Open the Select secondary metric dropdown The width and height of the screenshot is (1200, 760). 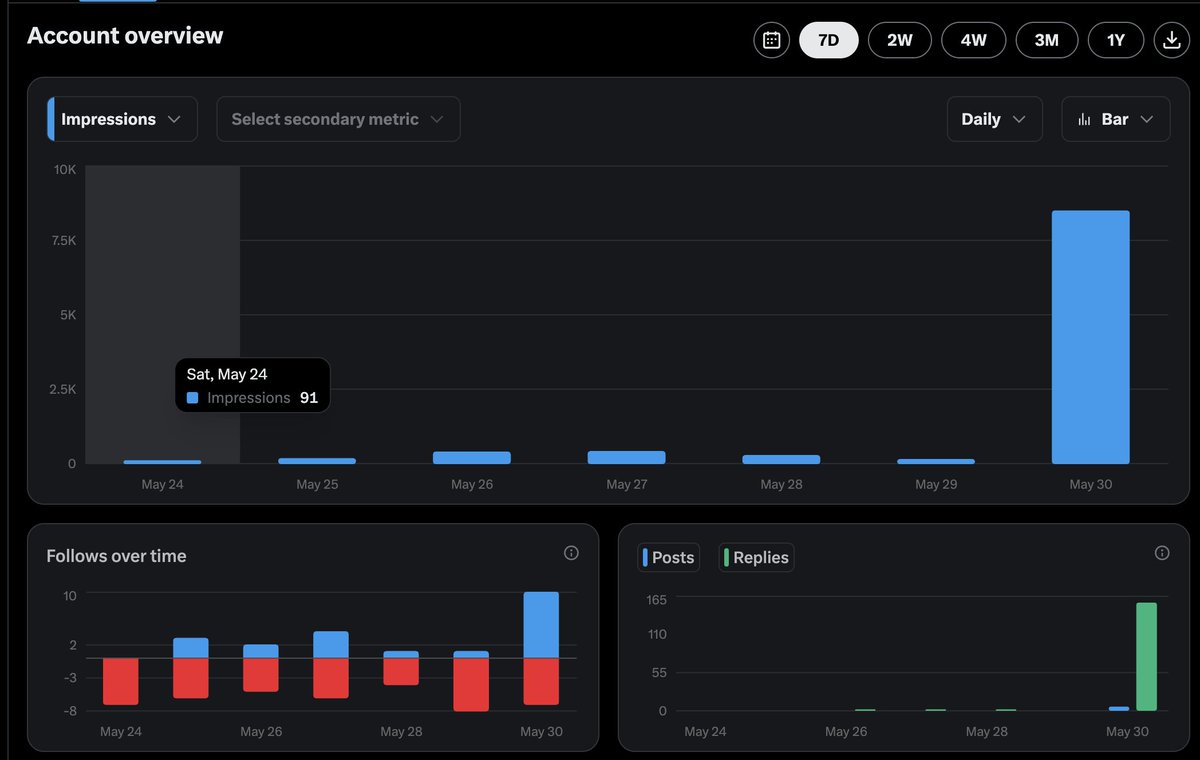(x=338, y=119)
